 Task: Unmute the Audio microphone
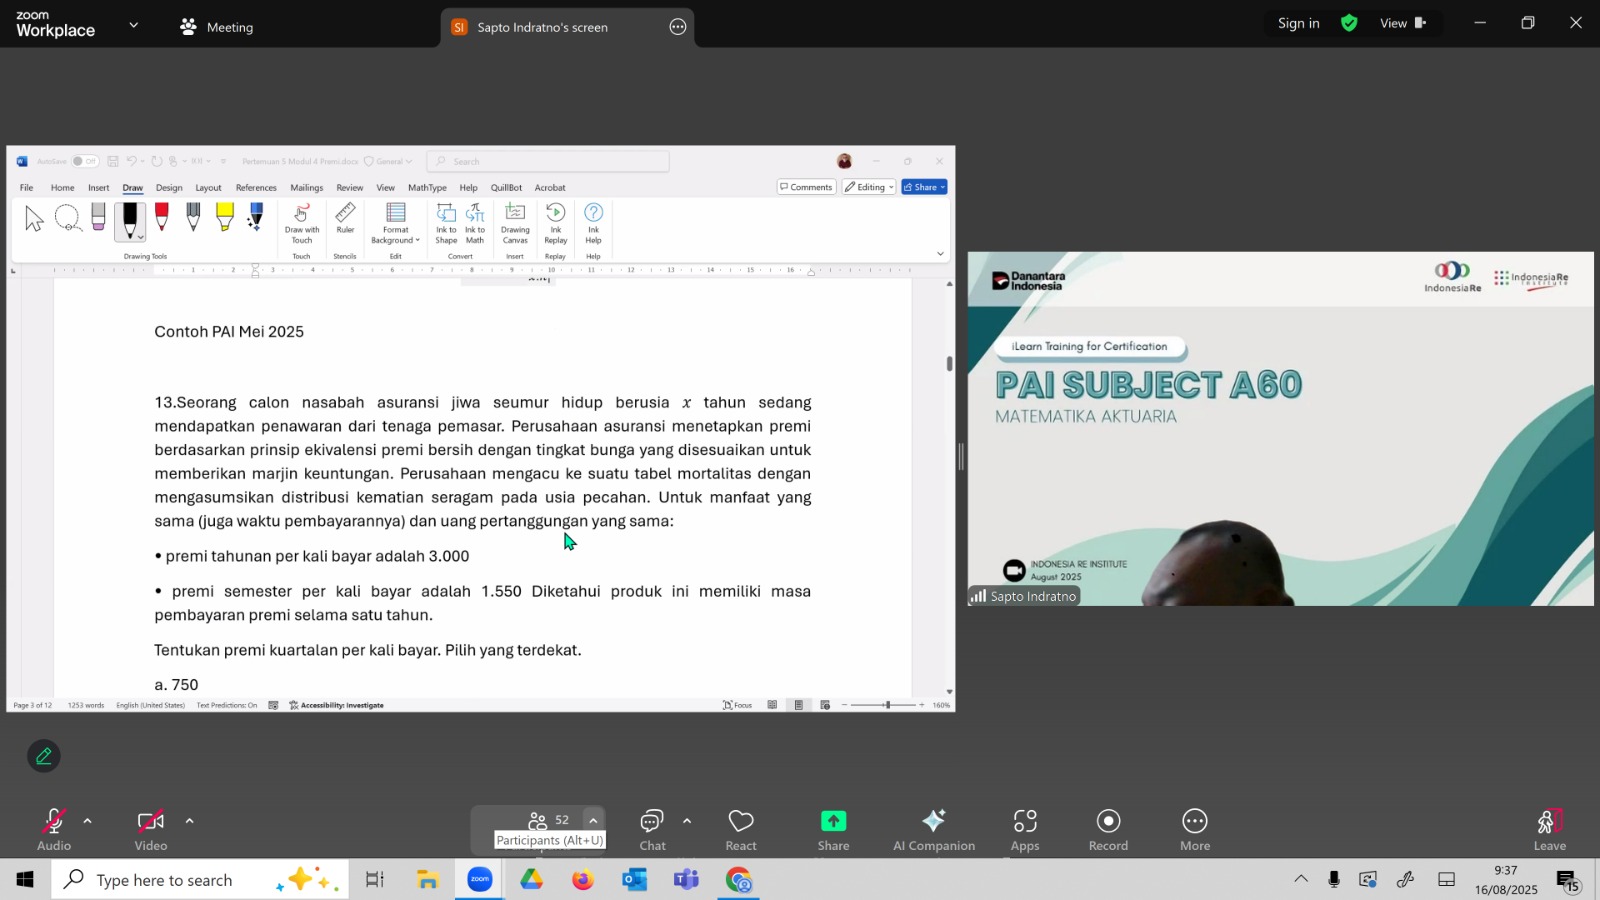pyautogui.click(x=54, y=829)
